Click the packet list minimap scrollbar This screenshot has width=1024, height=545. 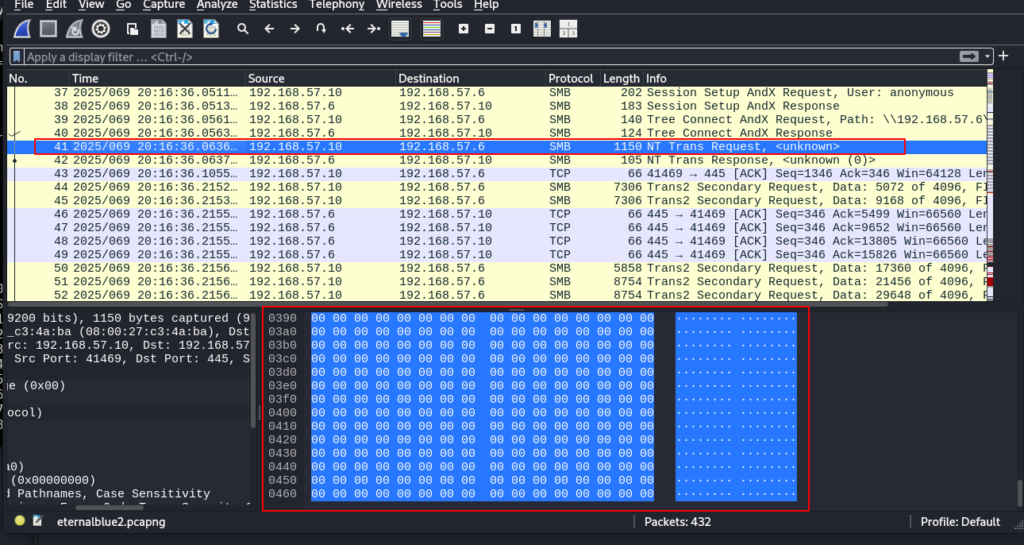(x=990, y=186)
